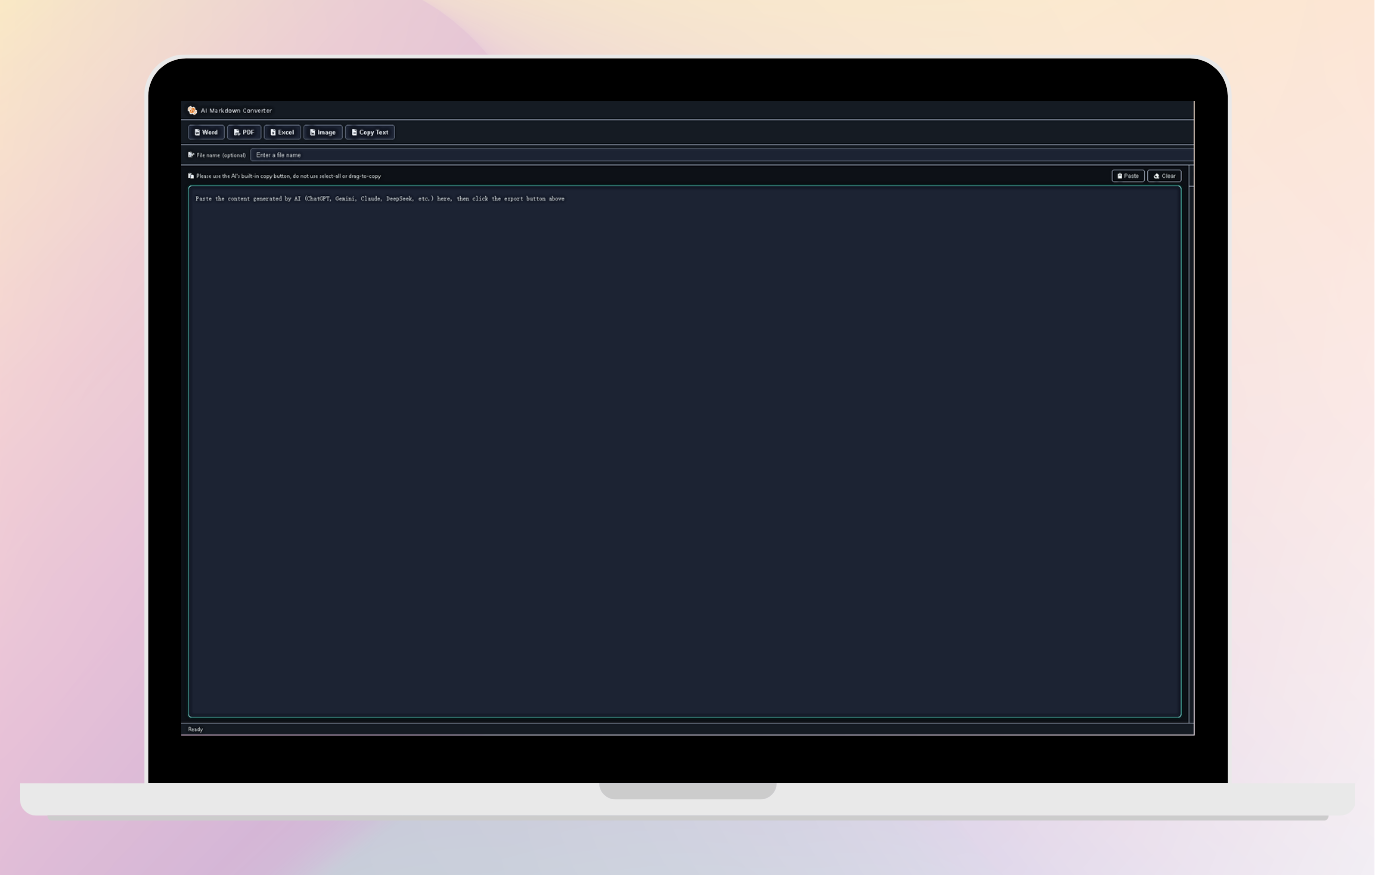Click the 'Ready' status bar text
1375x875 pixels.
click(195, 729)
